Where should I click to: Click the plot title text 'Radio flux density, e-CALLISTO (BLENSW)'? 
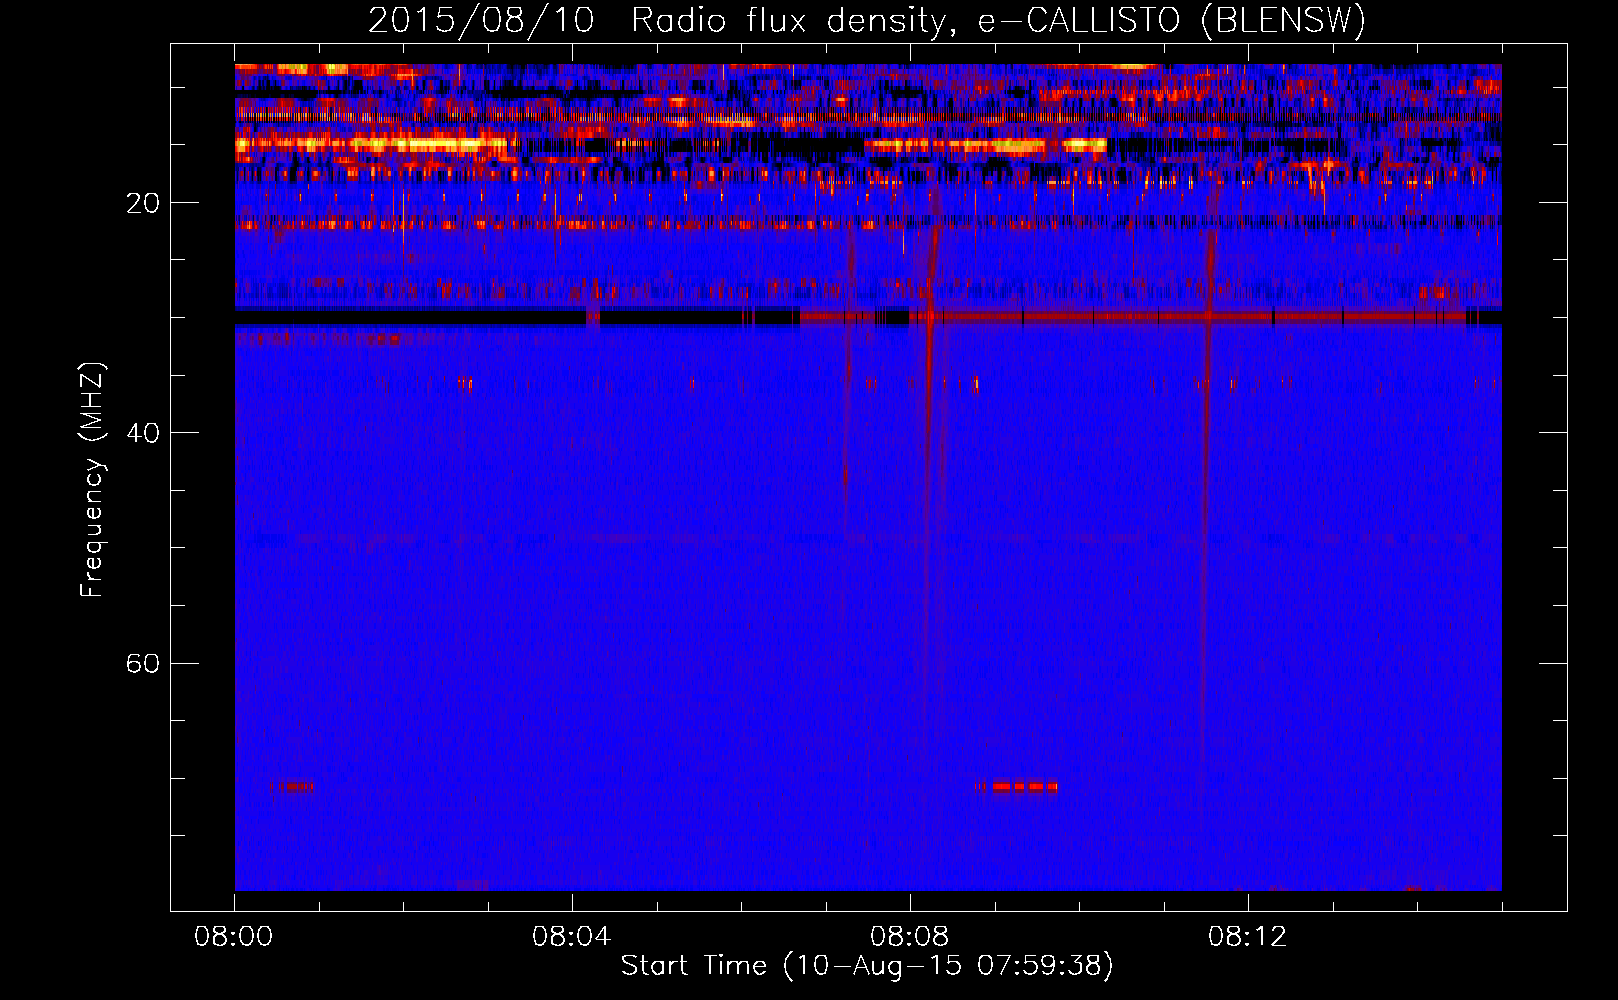[x=998, y=21]
